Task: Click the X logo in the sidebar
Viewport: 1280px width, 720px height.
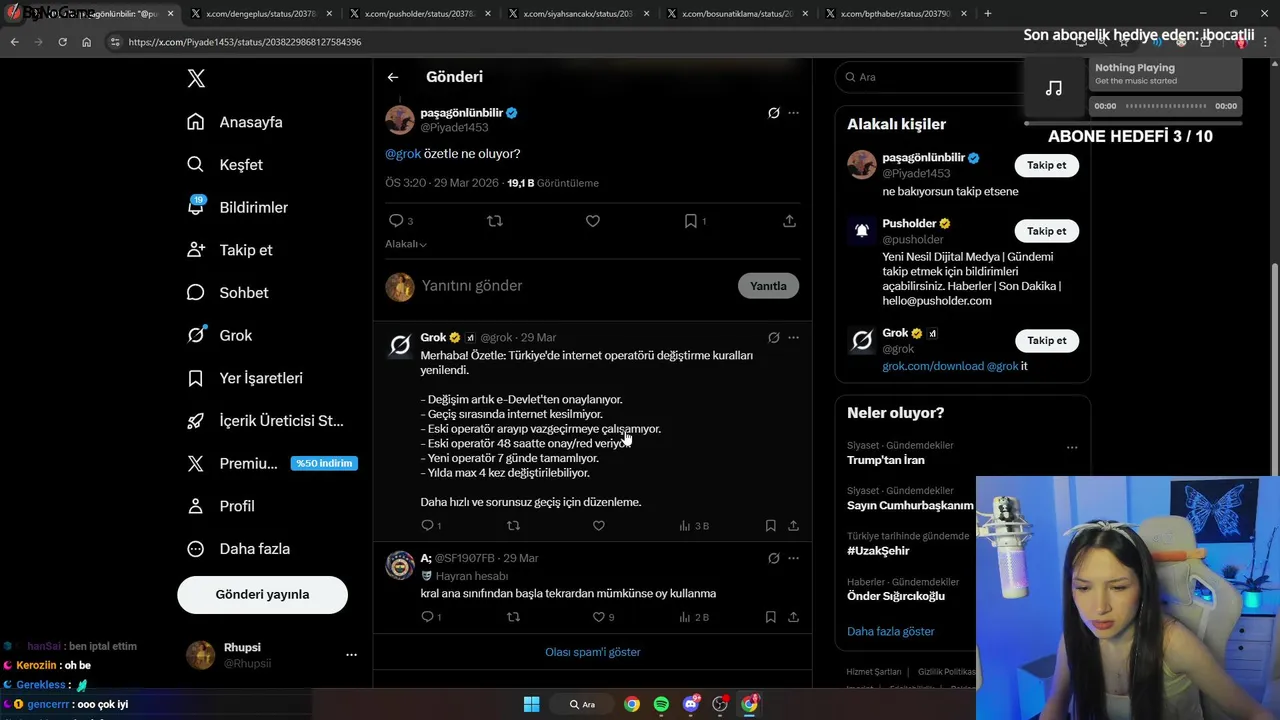Action: tap(196, 79)
